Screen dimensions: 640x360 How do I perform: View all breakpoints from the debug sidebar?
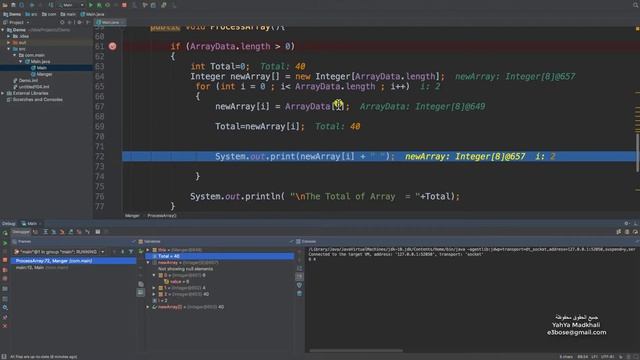[x=5, y=270]
